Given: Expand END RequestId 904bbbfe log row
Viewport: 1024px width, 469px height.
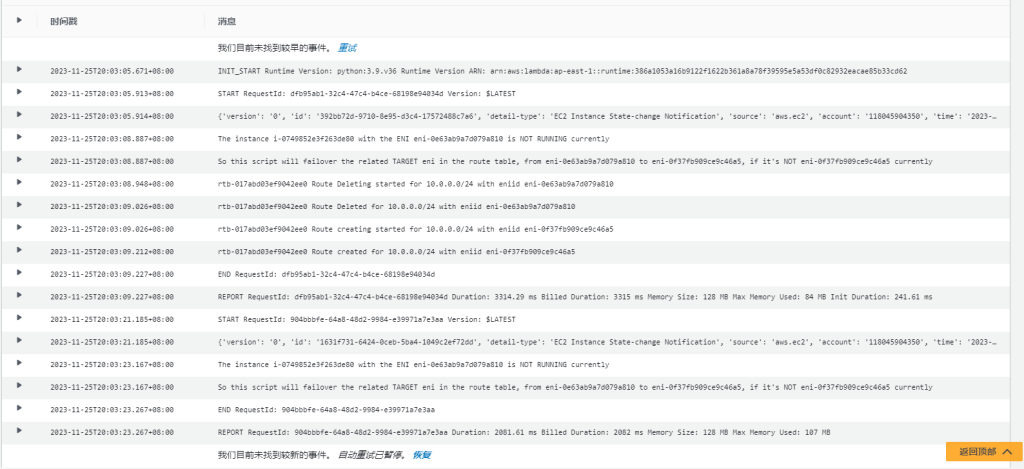Looking at the screenshot, I should pyautogui.click(x=19, y=408).
